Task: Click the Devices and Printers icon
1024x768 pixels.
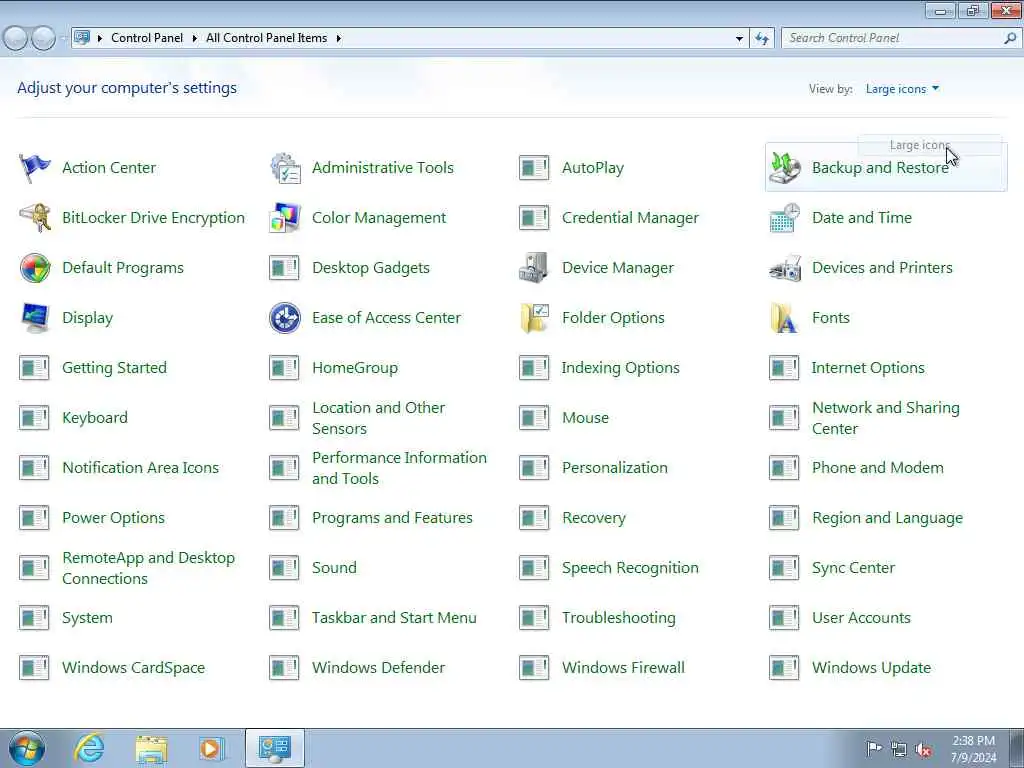Action: [784, 268]
